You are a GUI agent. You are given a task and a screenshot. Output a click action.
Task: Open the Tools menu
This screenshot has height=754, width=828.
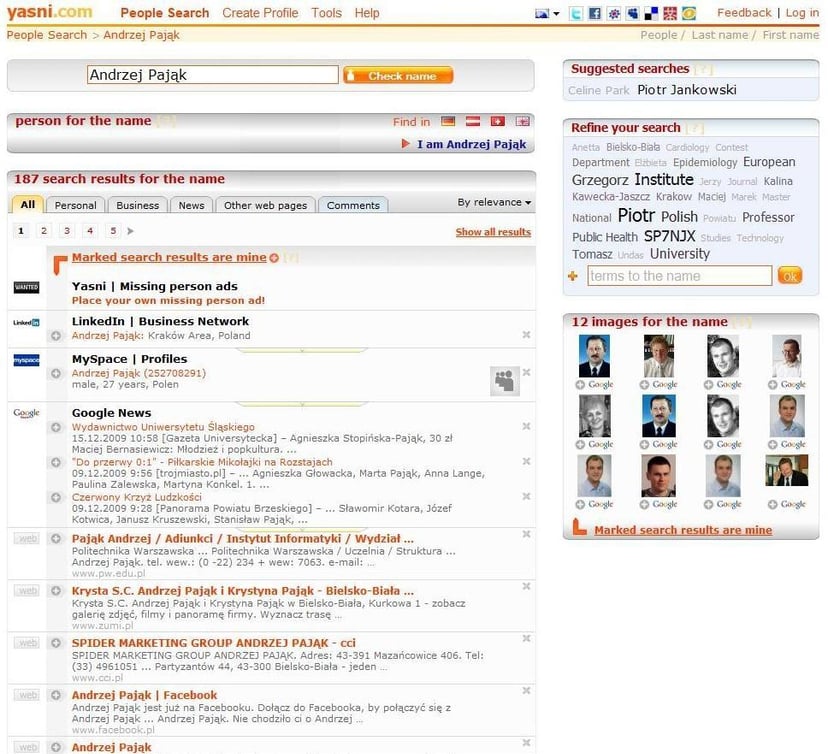(x=326, y=13)
